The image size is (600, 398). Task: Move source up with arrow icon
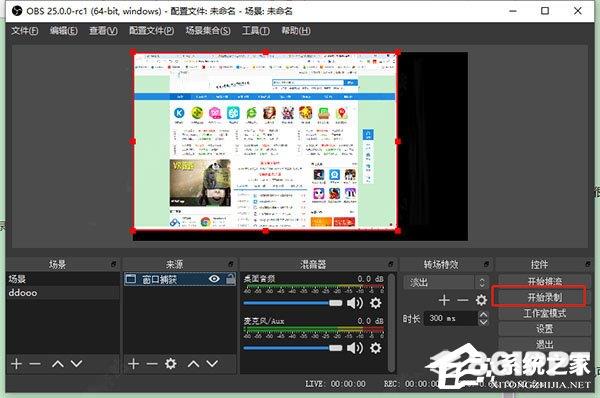[x=194, y=364]
